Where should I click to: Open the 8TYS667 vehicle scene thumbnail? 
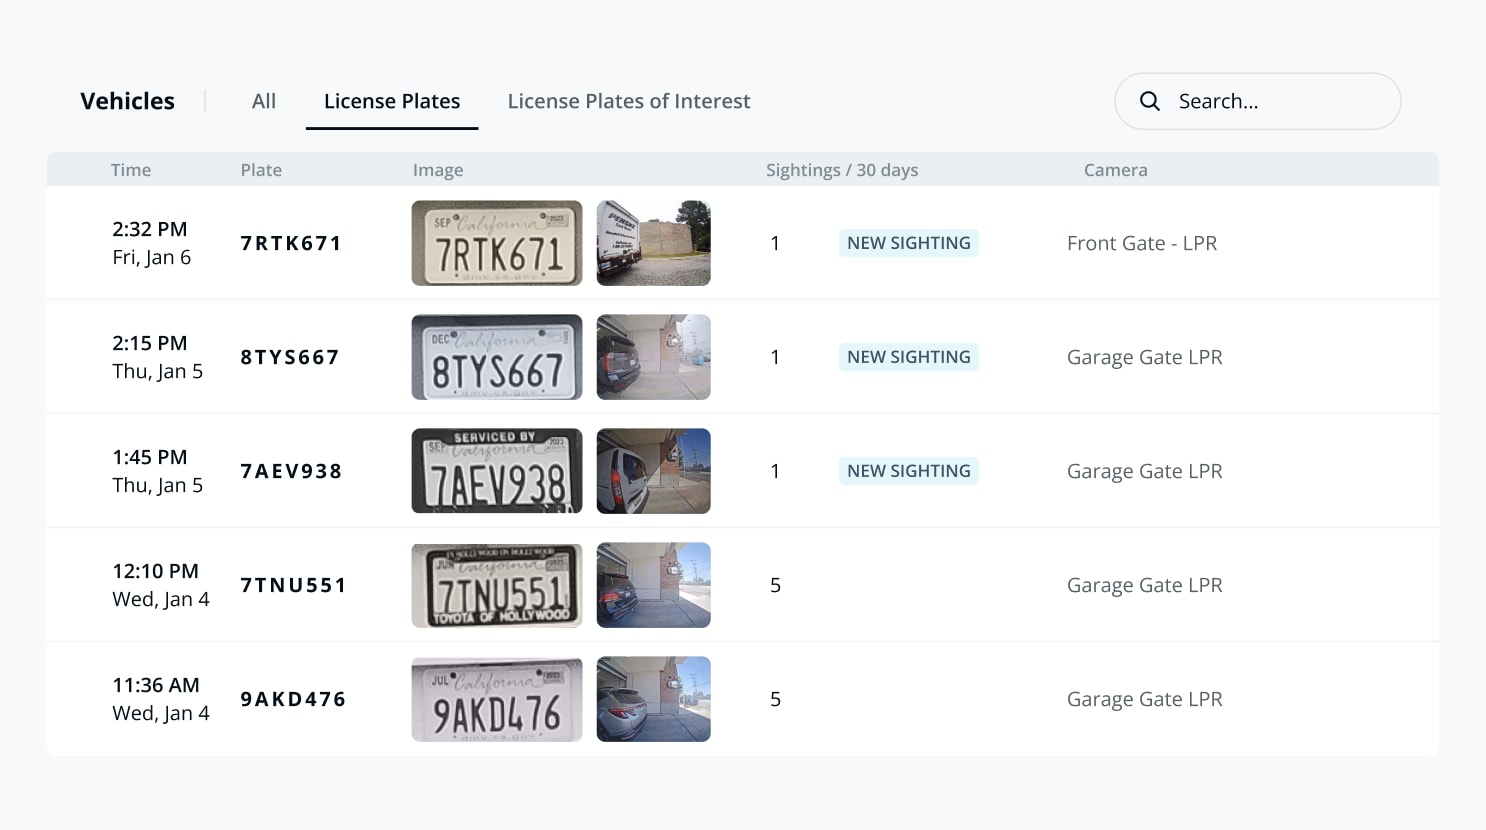654,357
